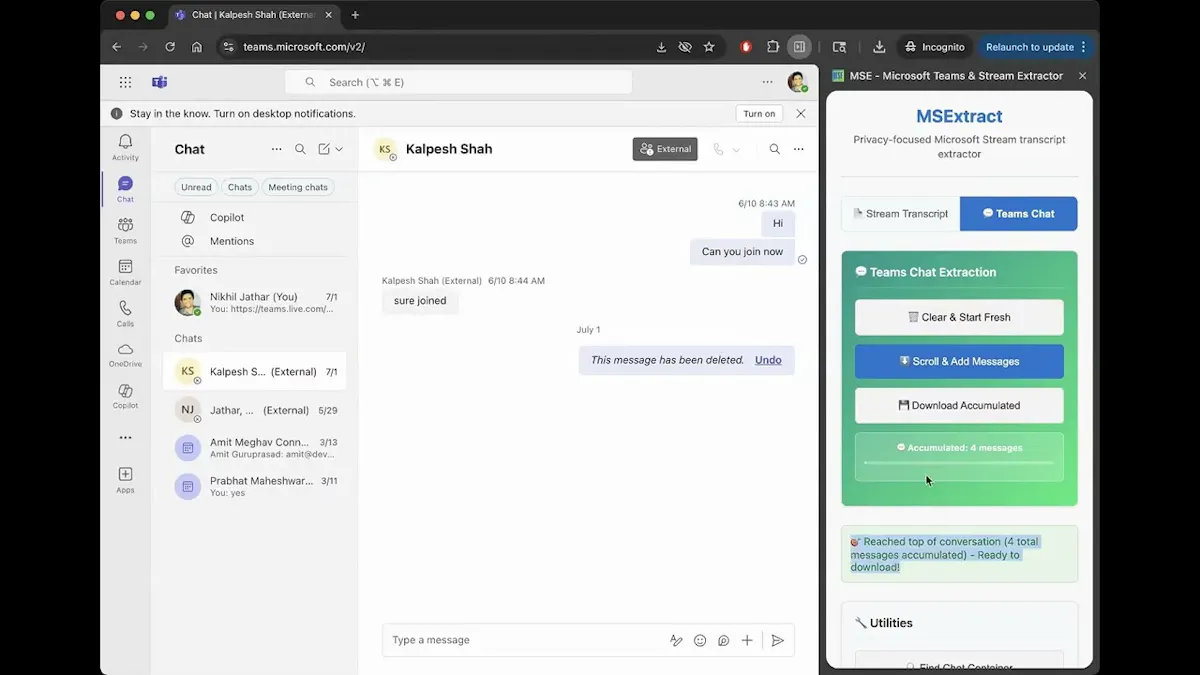Open the browser Extensions puzzle icon

(773, 47)
